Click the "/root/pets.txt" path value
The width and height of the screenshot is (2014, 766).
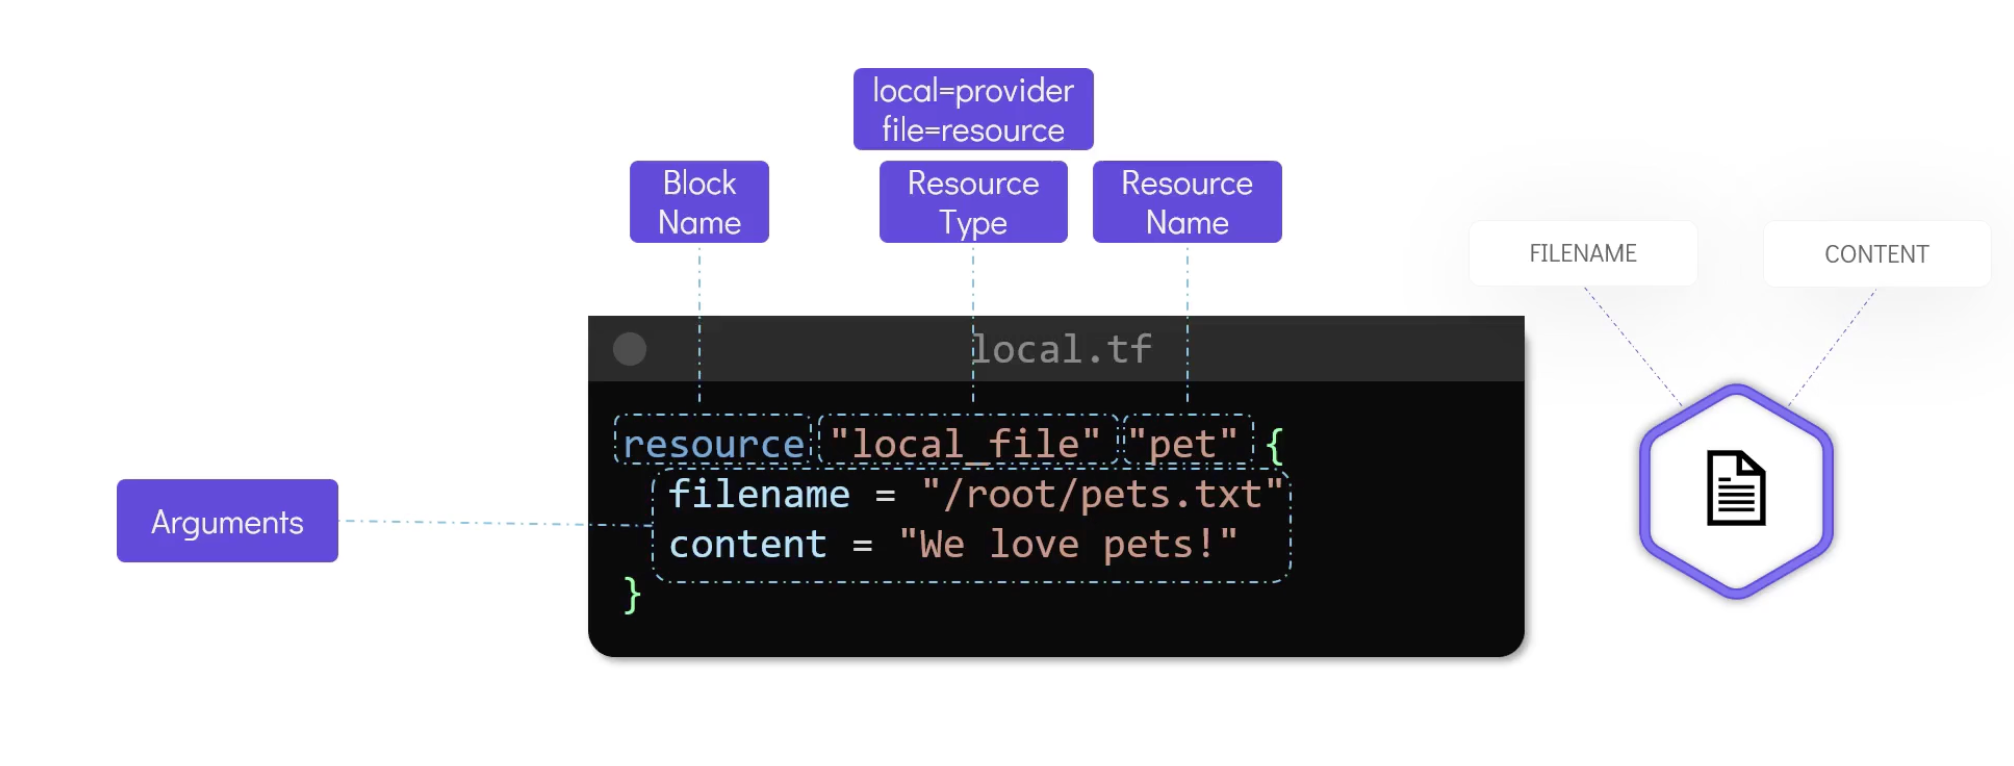coord(1102,494)
